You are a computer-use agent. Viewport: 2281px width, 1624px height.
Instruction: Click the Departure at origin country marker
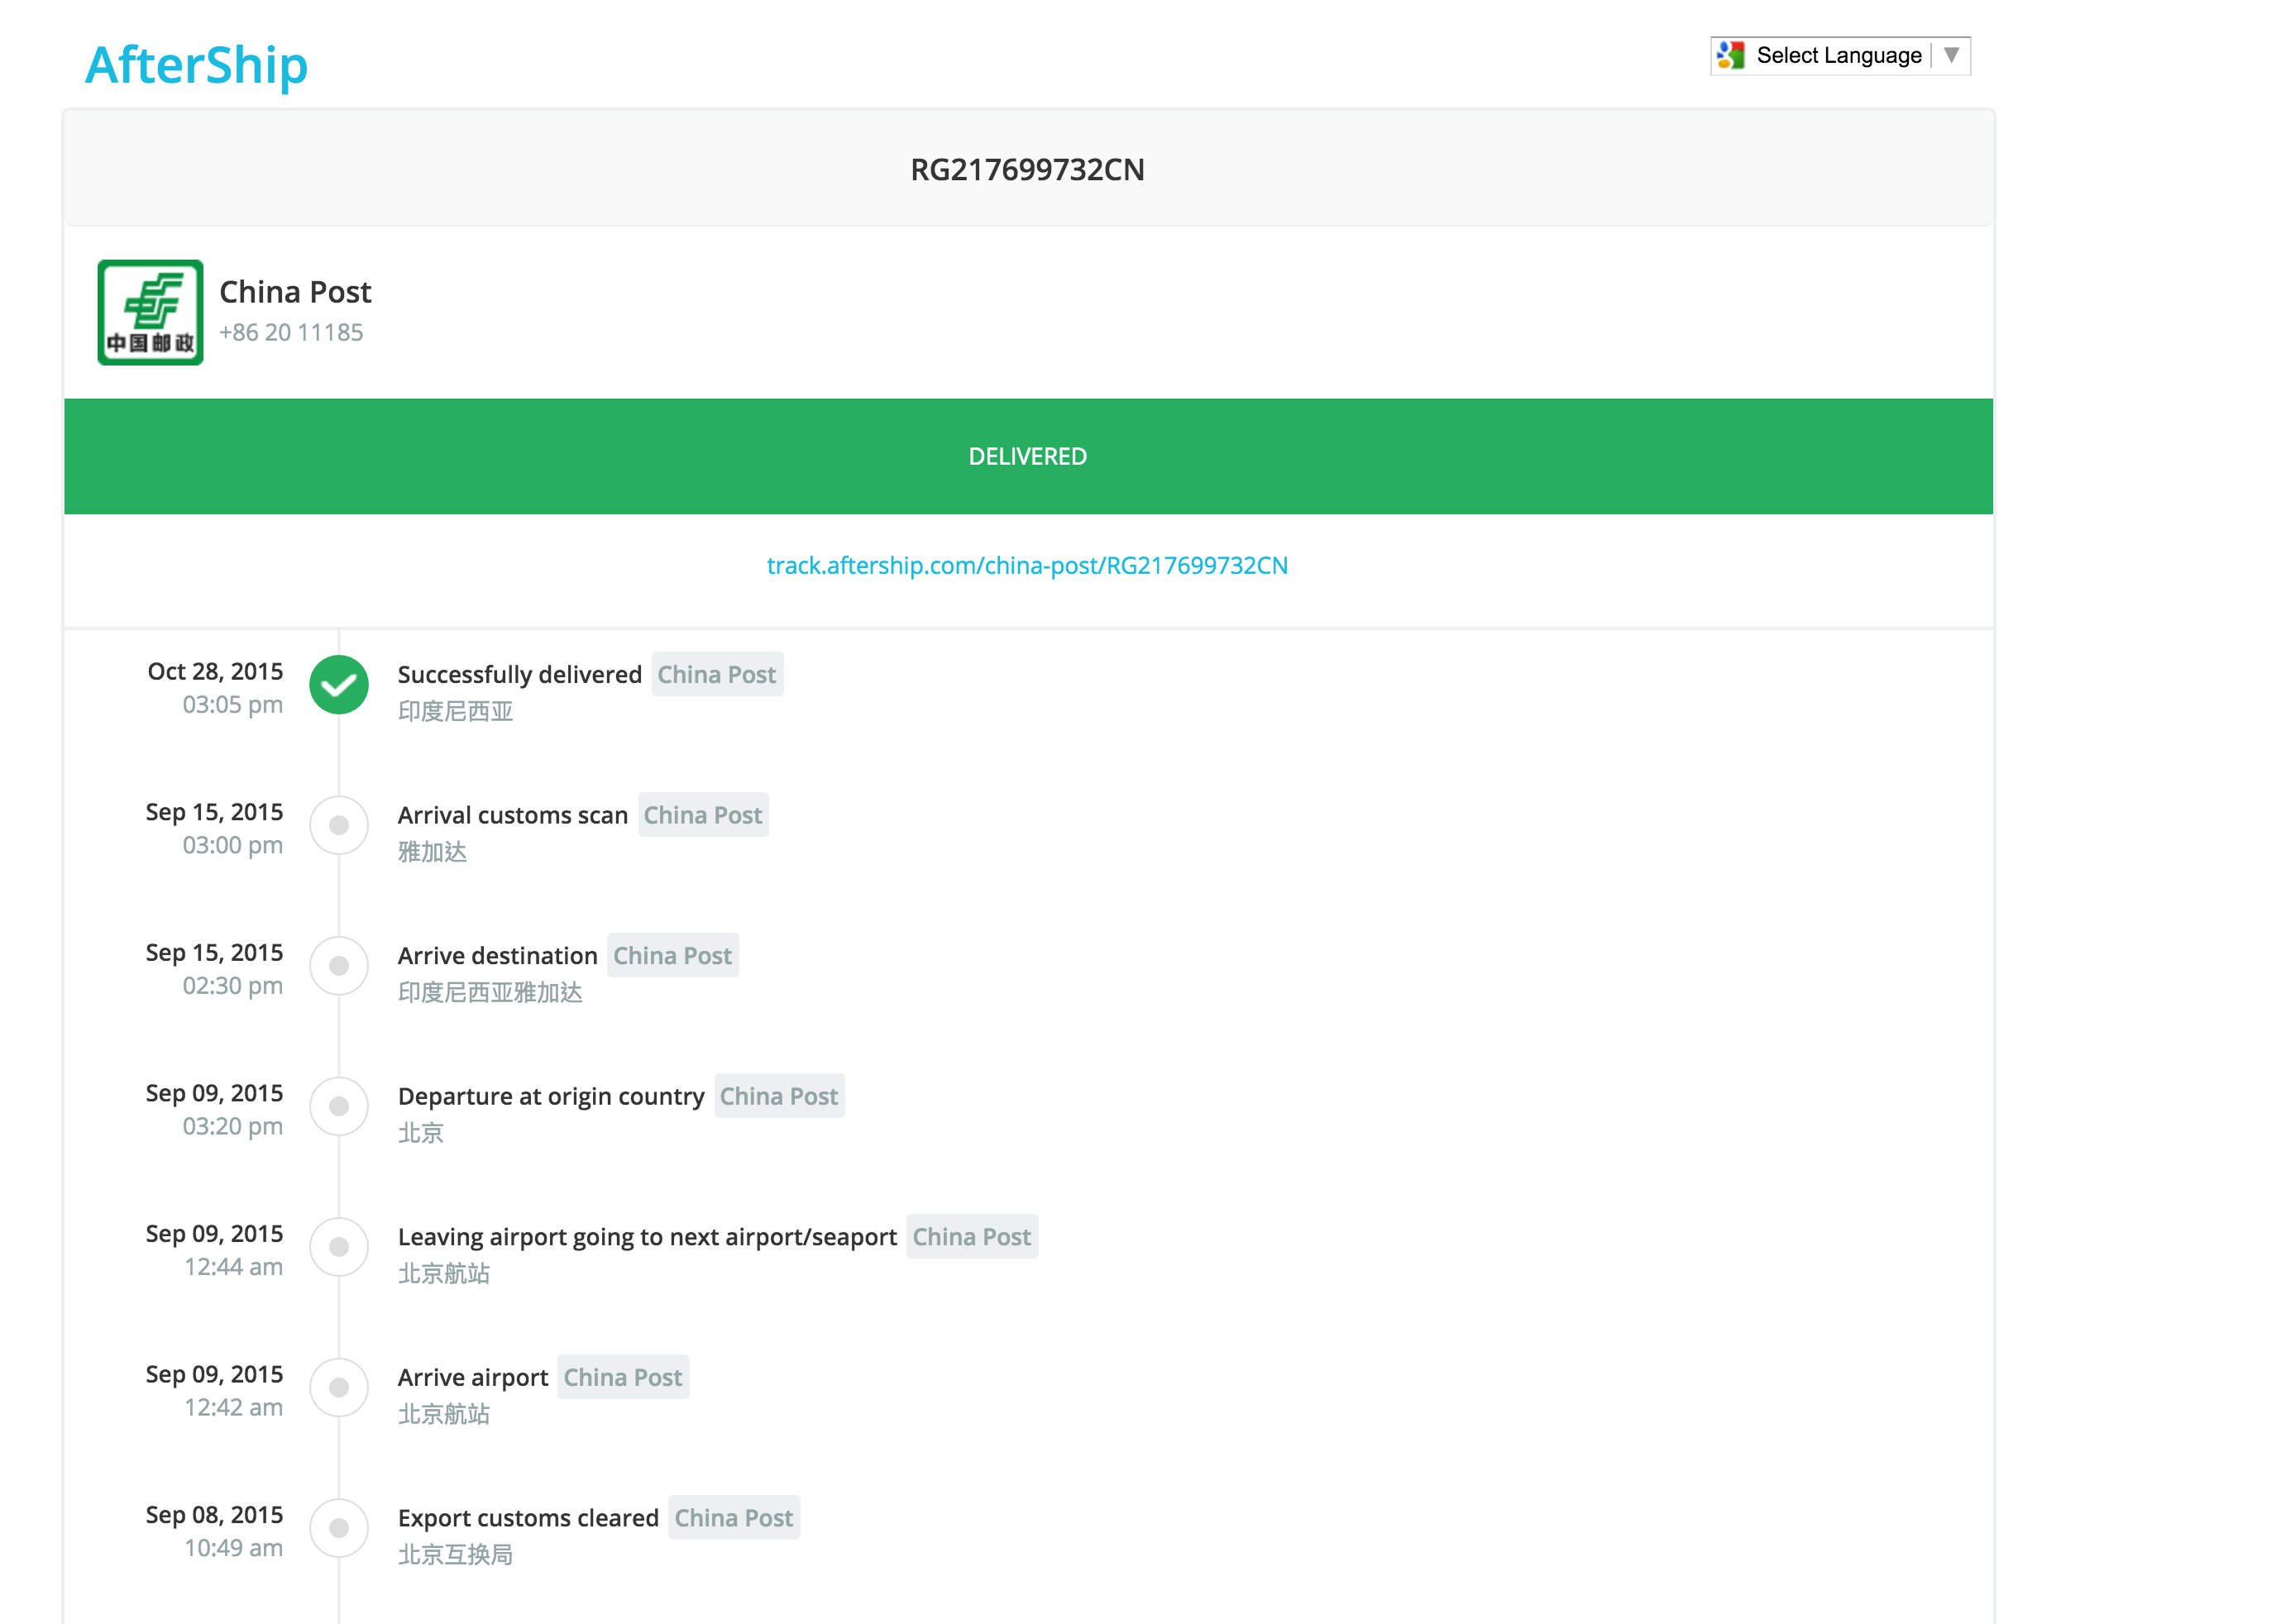(339, 1106)
